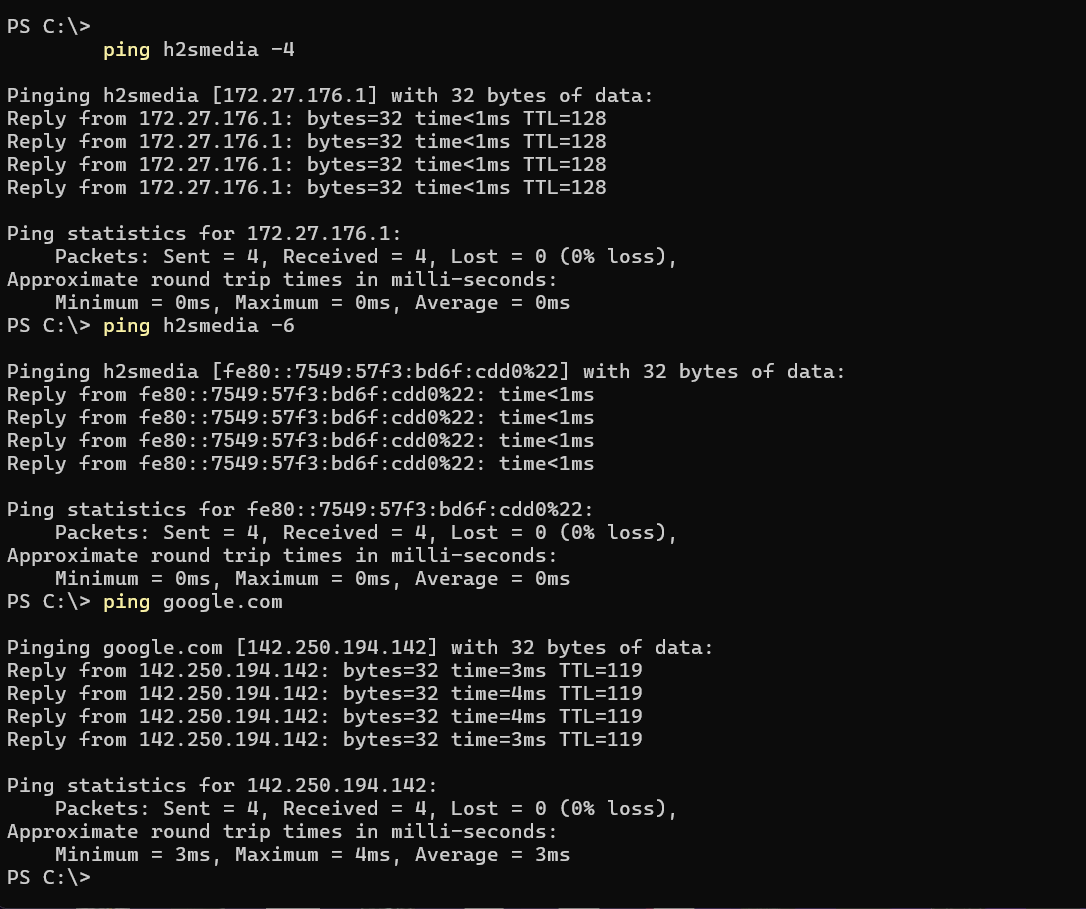Click the first 'Reply from 142.250.194.142' line
This screenshot has height=909, width=1086.
(324, 670)
